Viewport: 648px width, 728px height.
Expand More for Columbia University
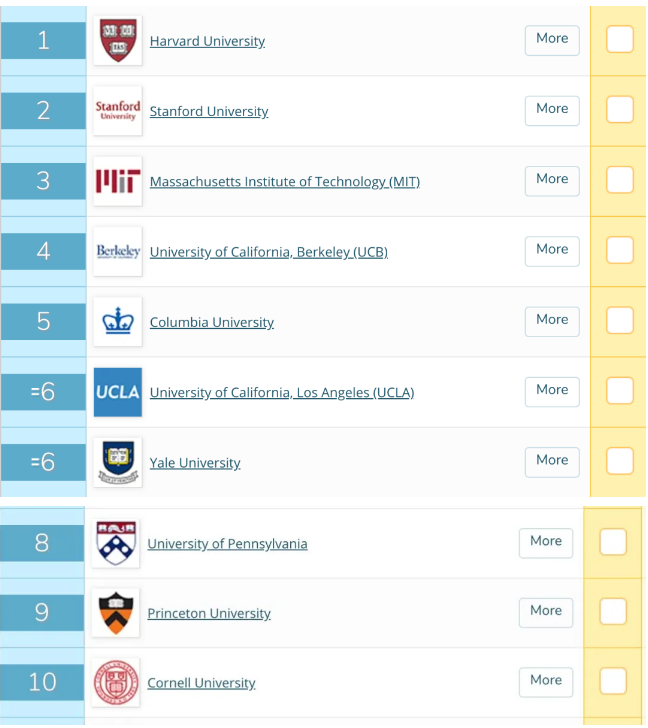click(552, 320)
